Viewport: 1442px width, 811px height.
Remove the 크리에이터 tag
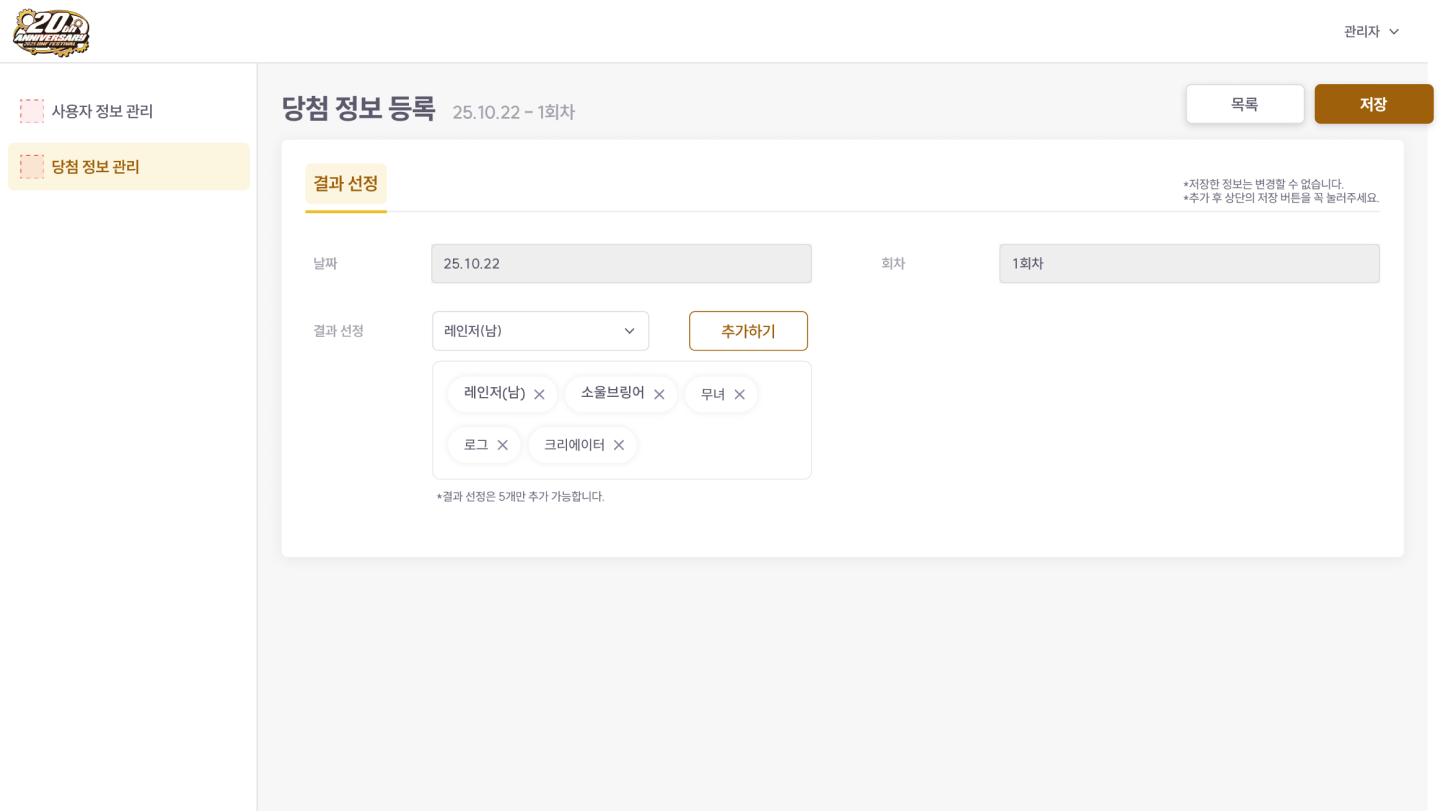point(619,445)
